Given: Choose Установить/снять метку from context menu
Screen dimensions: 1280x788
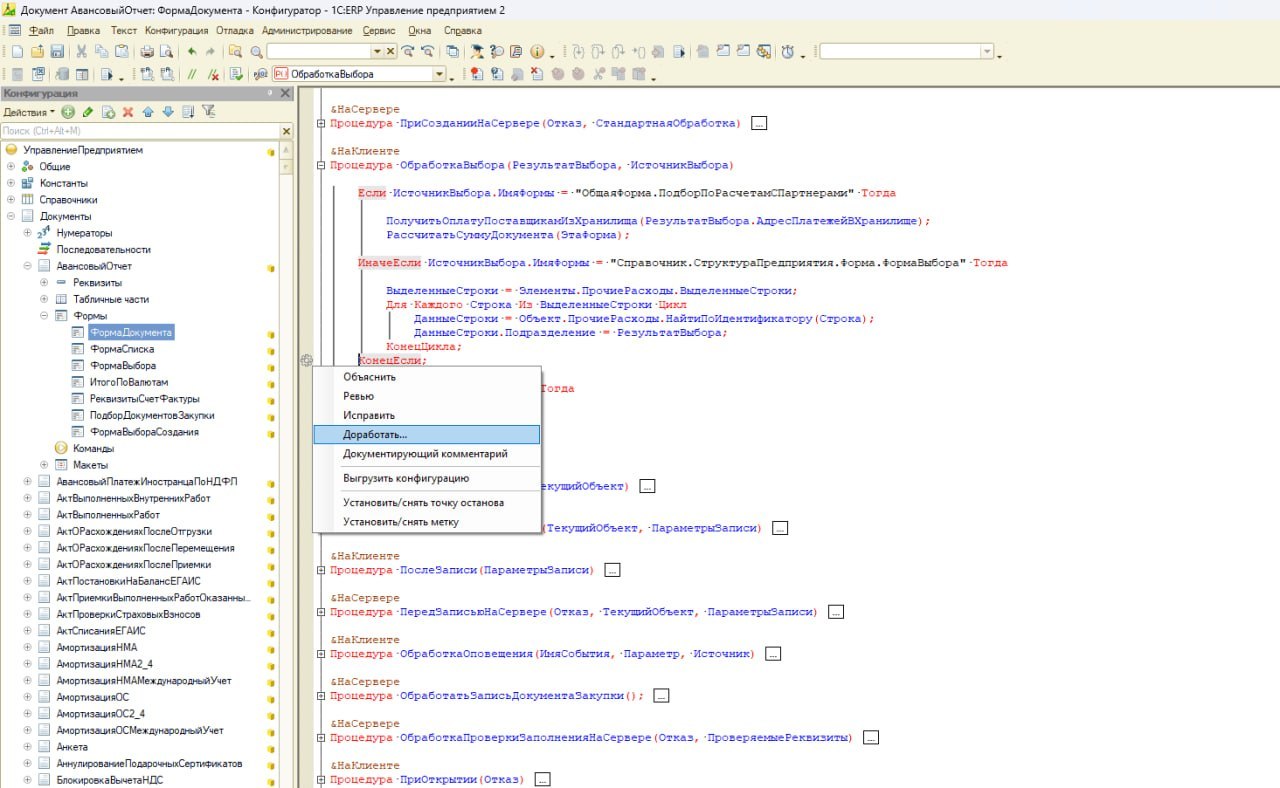Looking at the screenshot, I should 426,522.
